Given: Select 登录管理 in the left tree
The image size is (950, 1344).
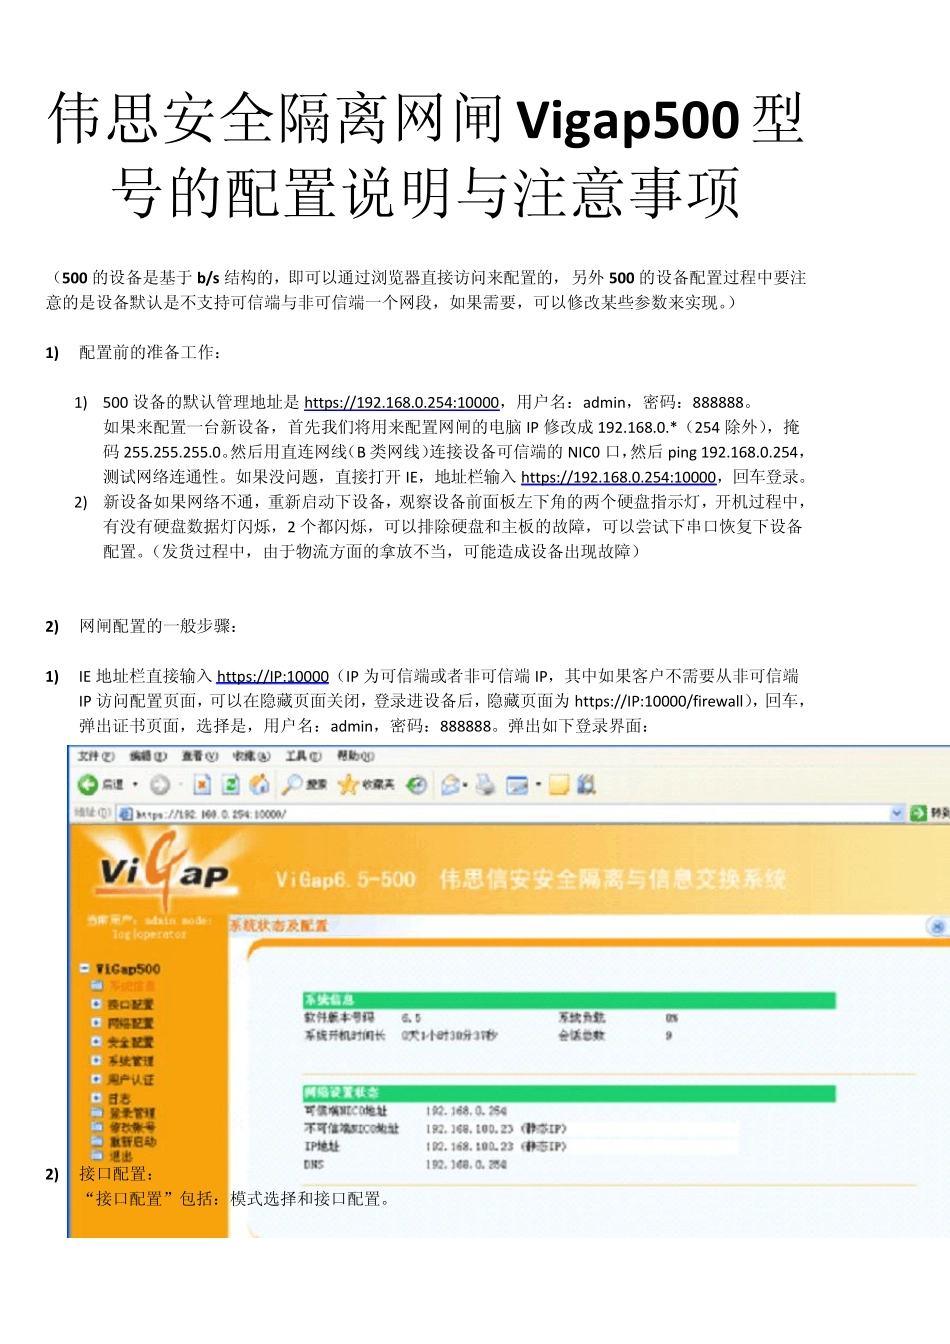Looking at the screenshot, I should coord(132,1112).
